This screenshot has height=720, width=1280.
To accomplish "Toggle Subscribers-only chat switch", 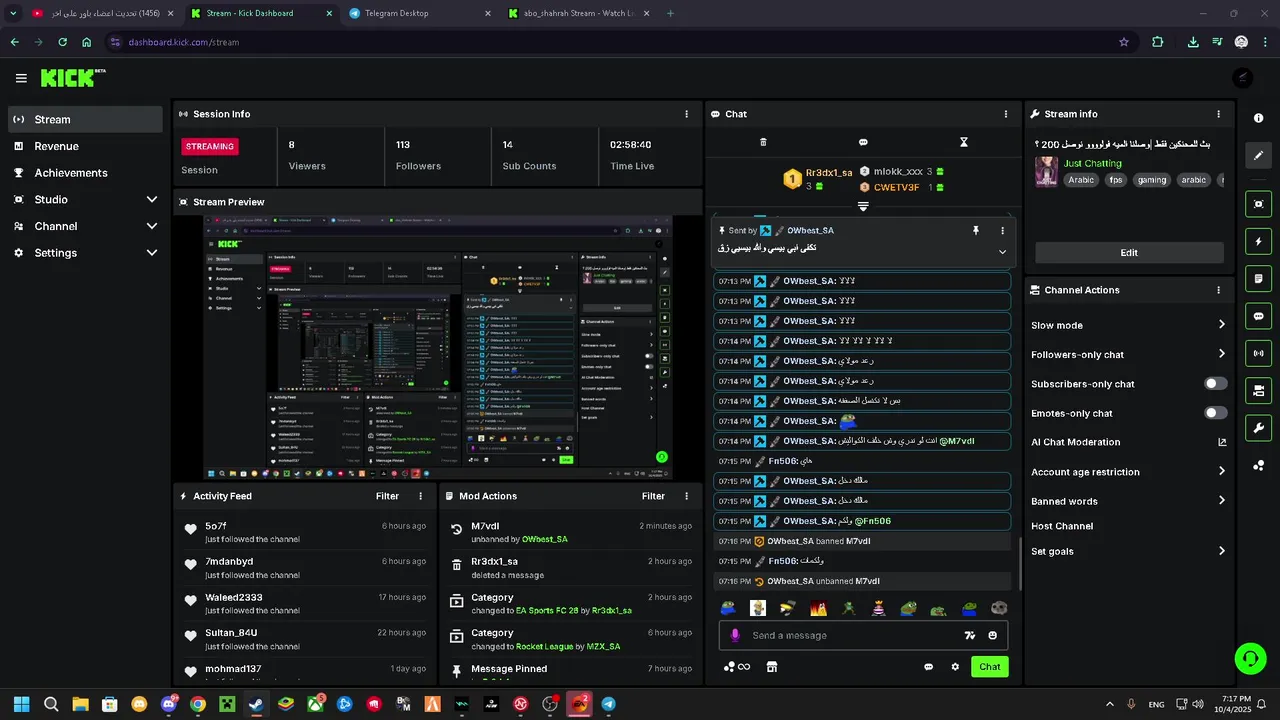I will point(1216,384).
